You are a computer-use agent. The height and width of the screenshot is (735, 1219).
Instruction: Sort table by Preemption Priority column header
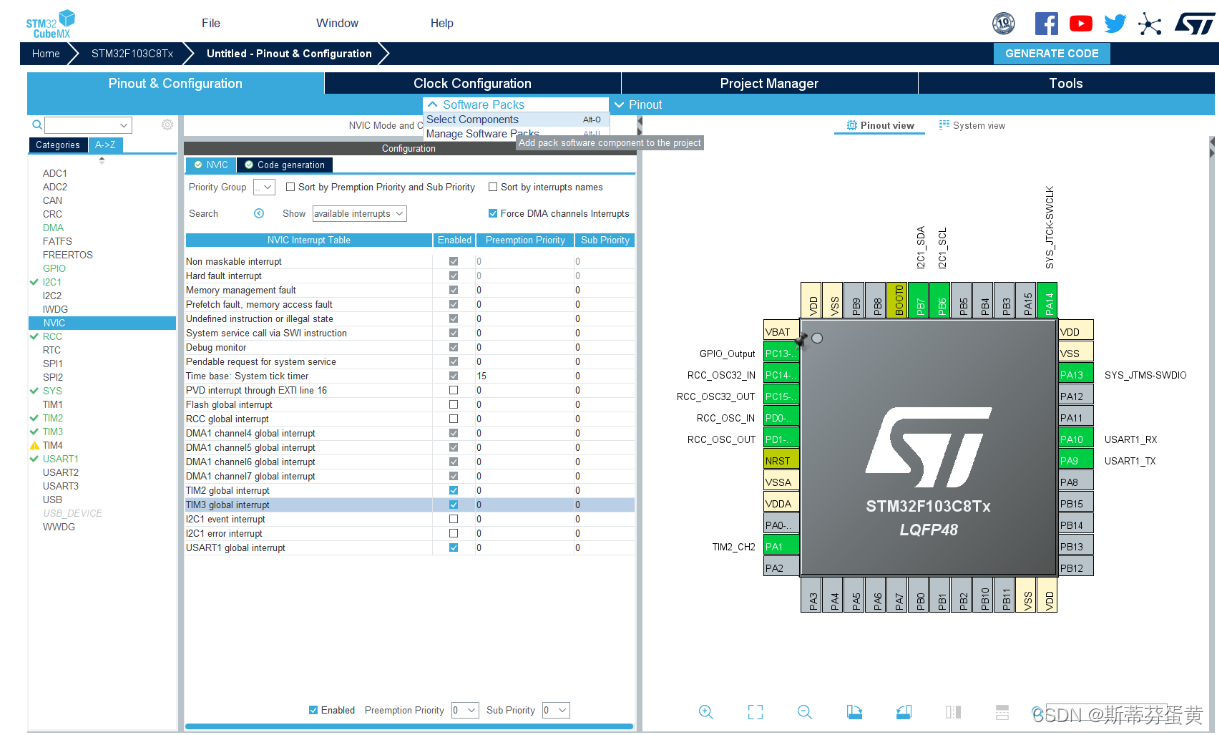[525, 240]
